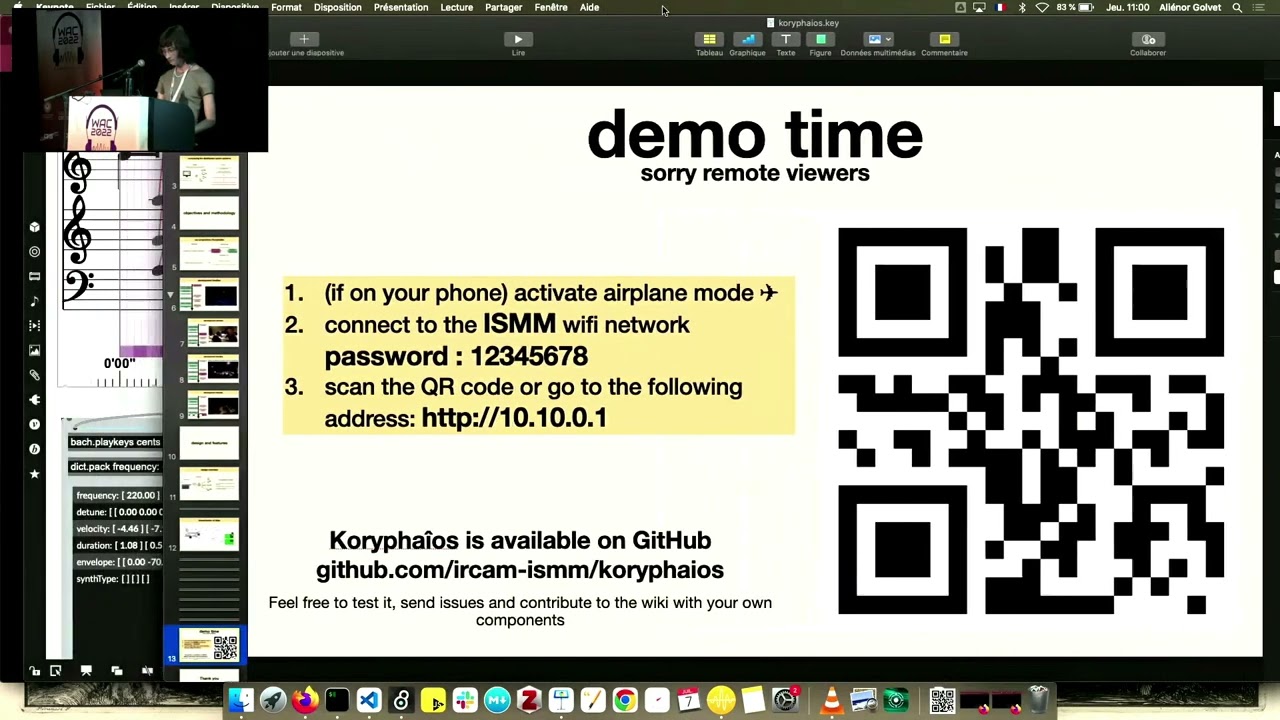
Task: Collapse the slide 6 group disclosure triangle
Action: point(170,294)
